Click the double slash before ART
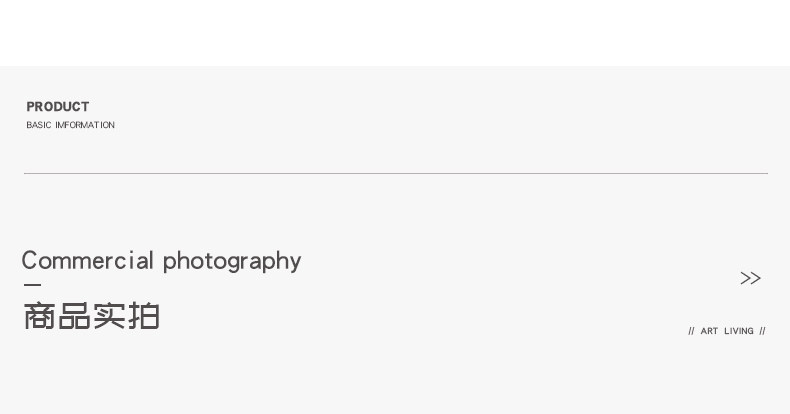790x414 pixels. [x=691, y=331]
